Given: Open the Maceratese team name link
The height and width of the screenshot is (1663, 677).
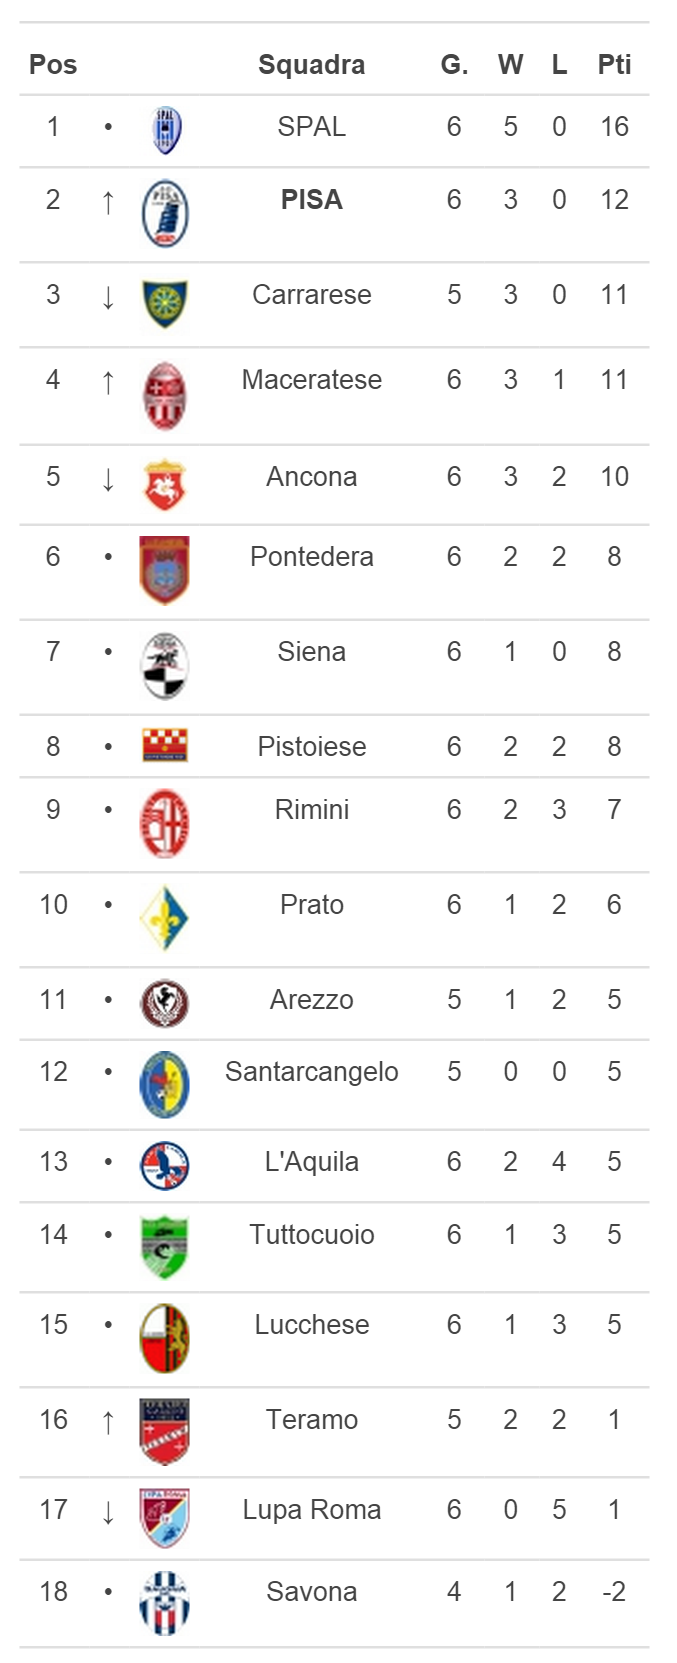Looking at the screenshot, I should pyautogui.click(x=311, y=380).
